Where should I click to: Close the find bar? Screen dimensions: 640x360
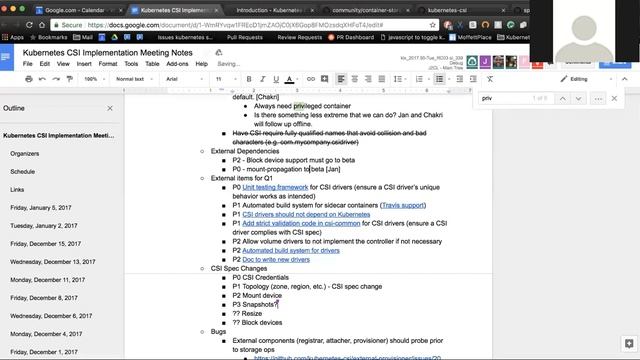(x=614, y=98)
